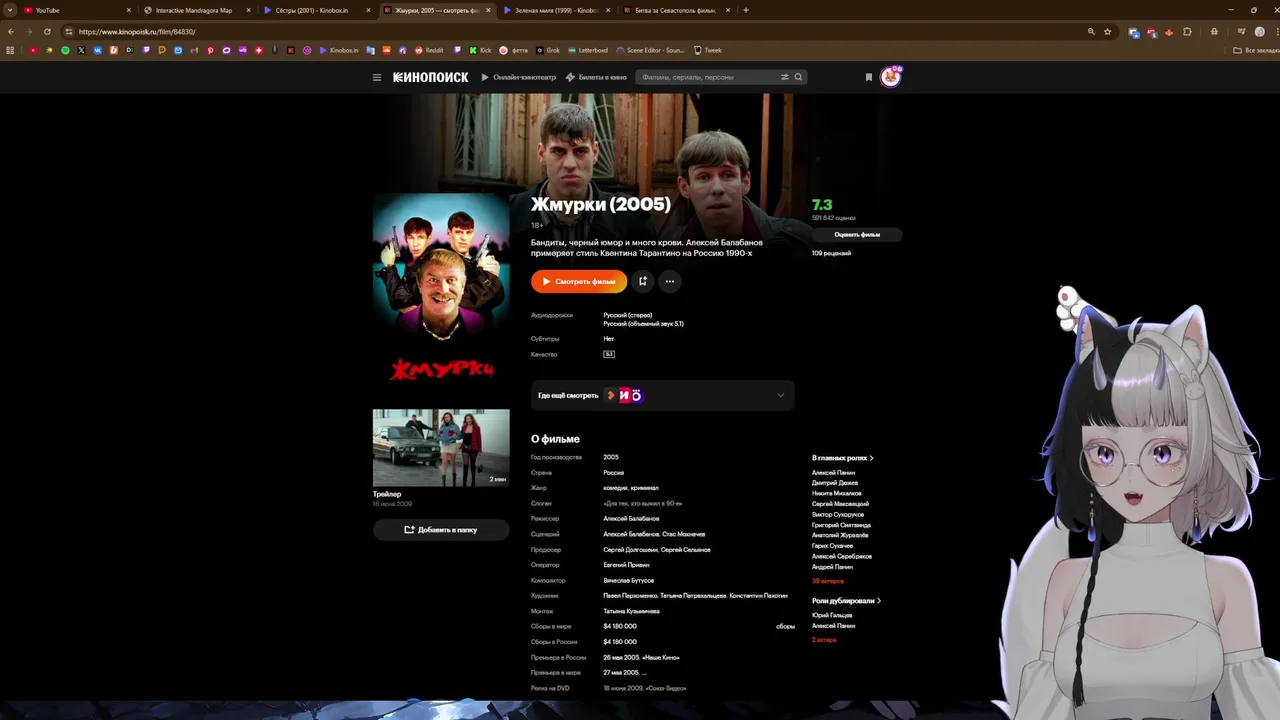Screen dimensions: 1280x720
Task: Open actor Никита Михалков link
Action: pyautogui.click(x=836, y=493)
